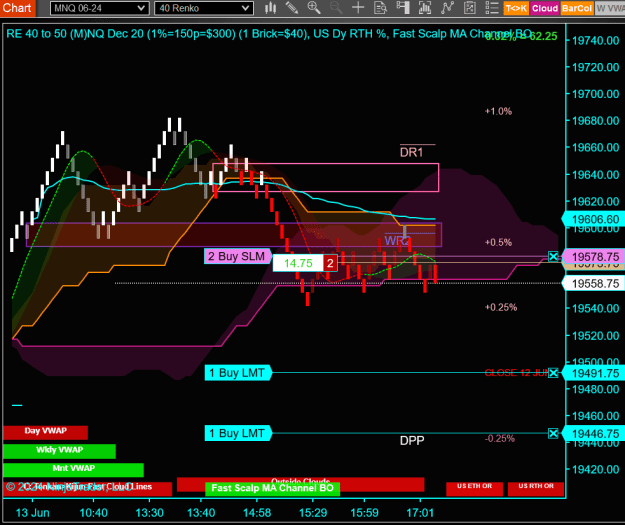Toggle the Chart Trader panel icon
625x525 pixels.
pyautogui.click(x=403, y=8)
